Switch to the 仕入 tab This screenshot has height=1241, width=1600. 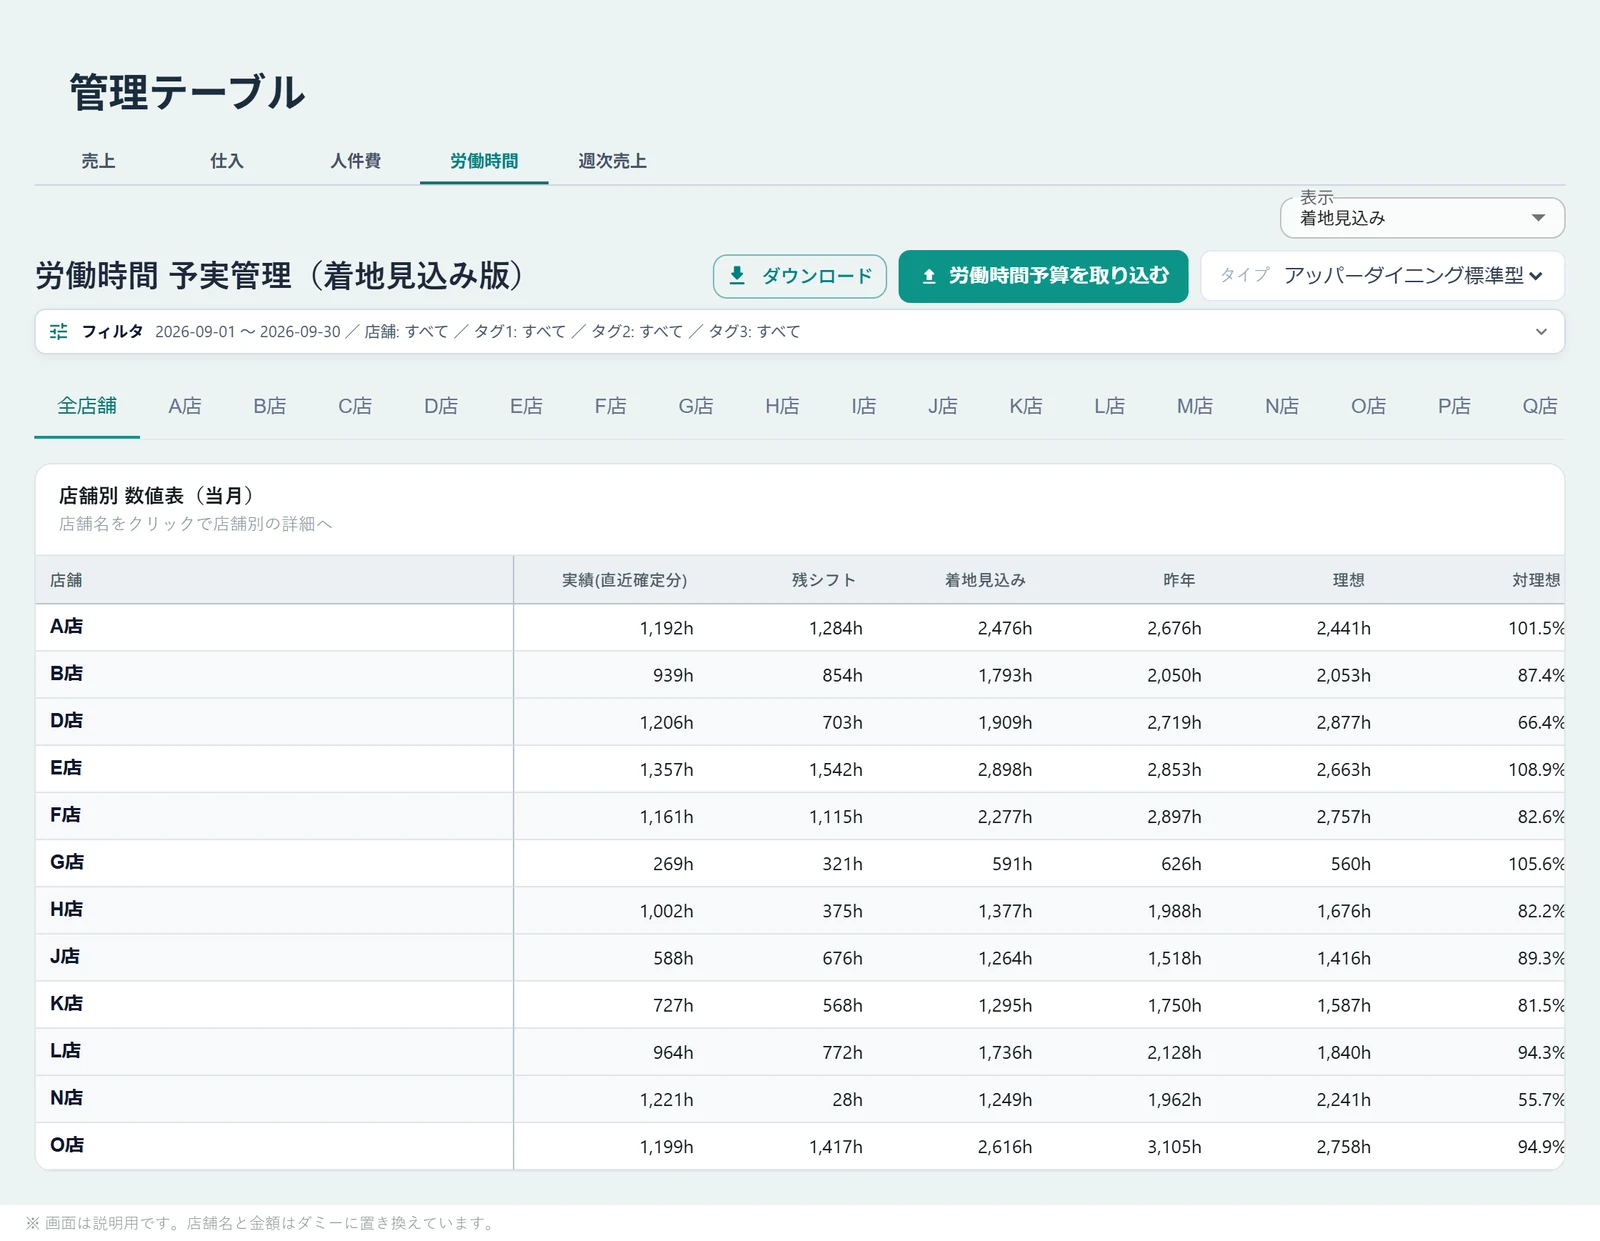pos(227,161)
